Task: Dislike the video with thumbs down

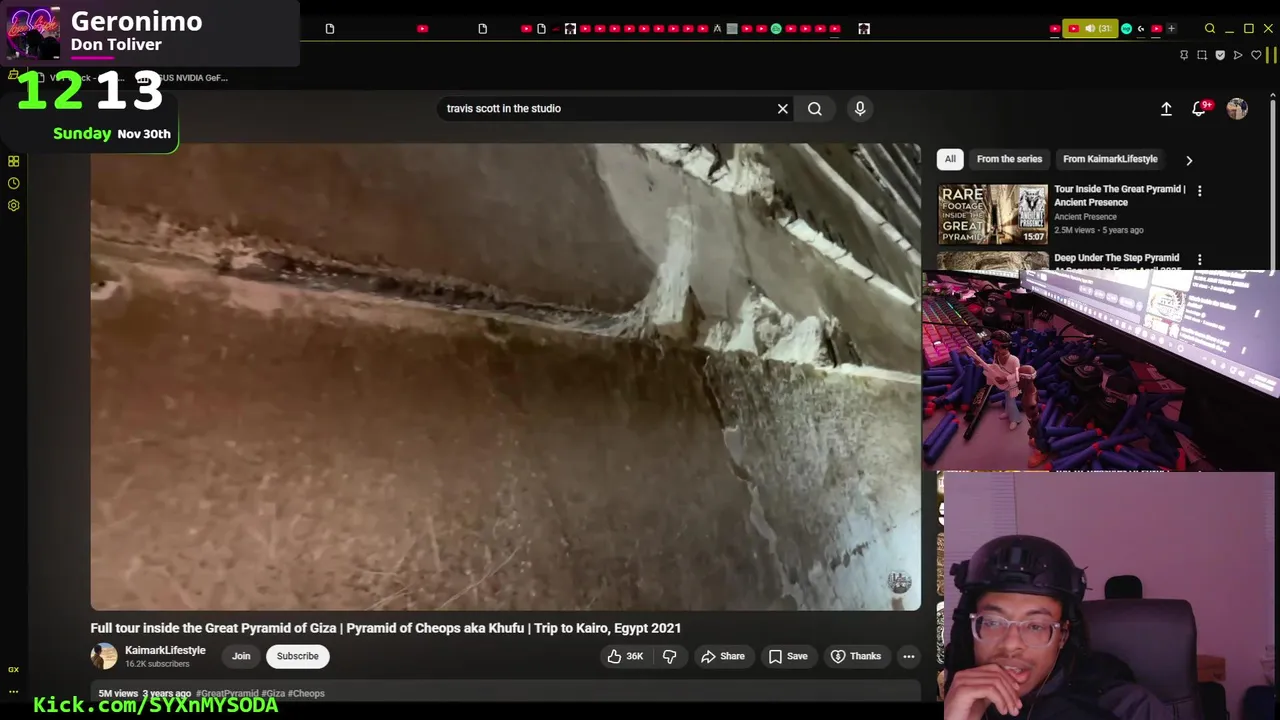Action: (x=670, y=656)
